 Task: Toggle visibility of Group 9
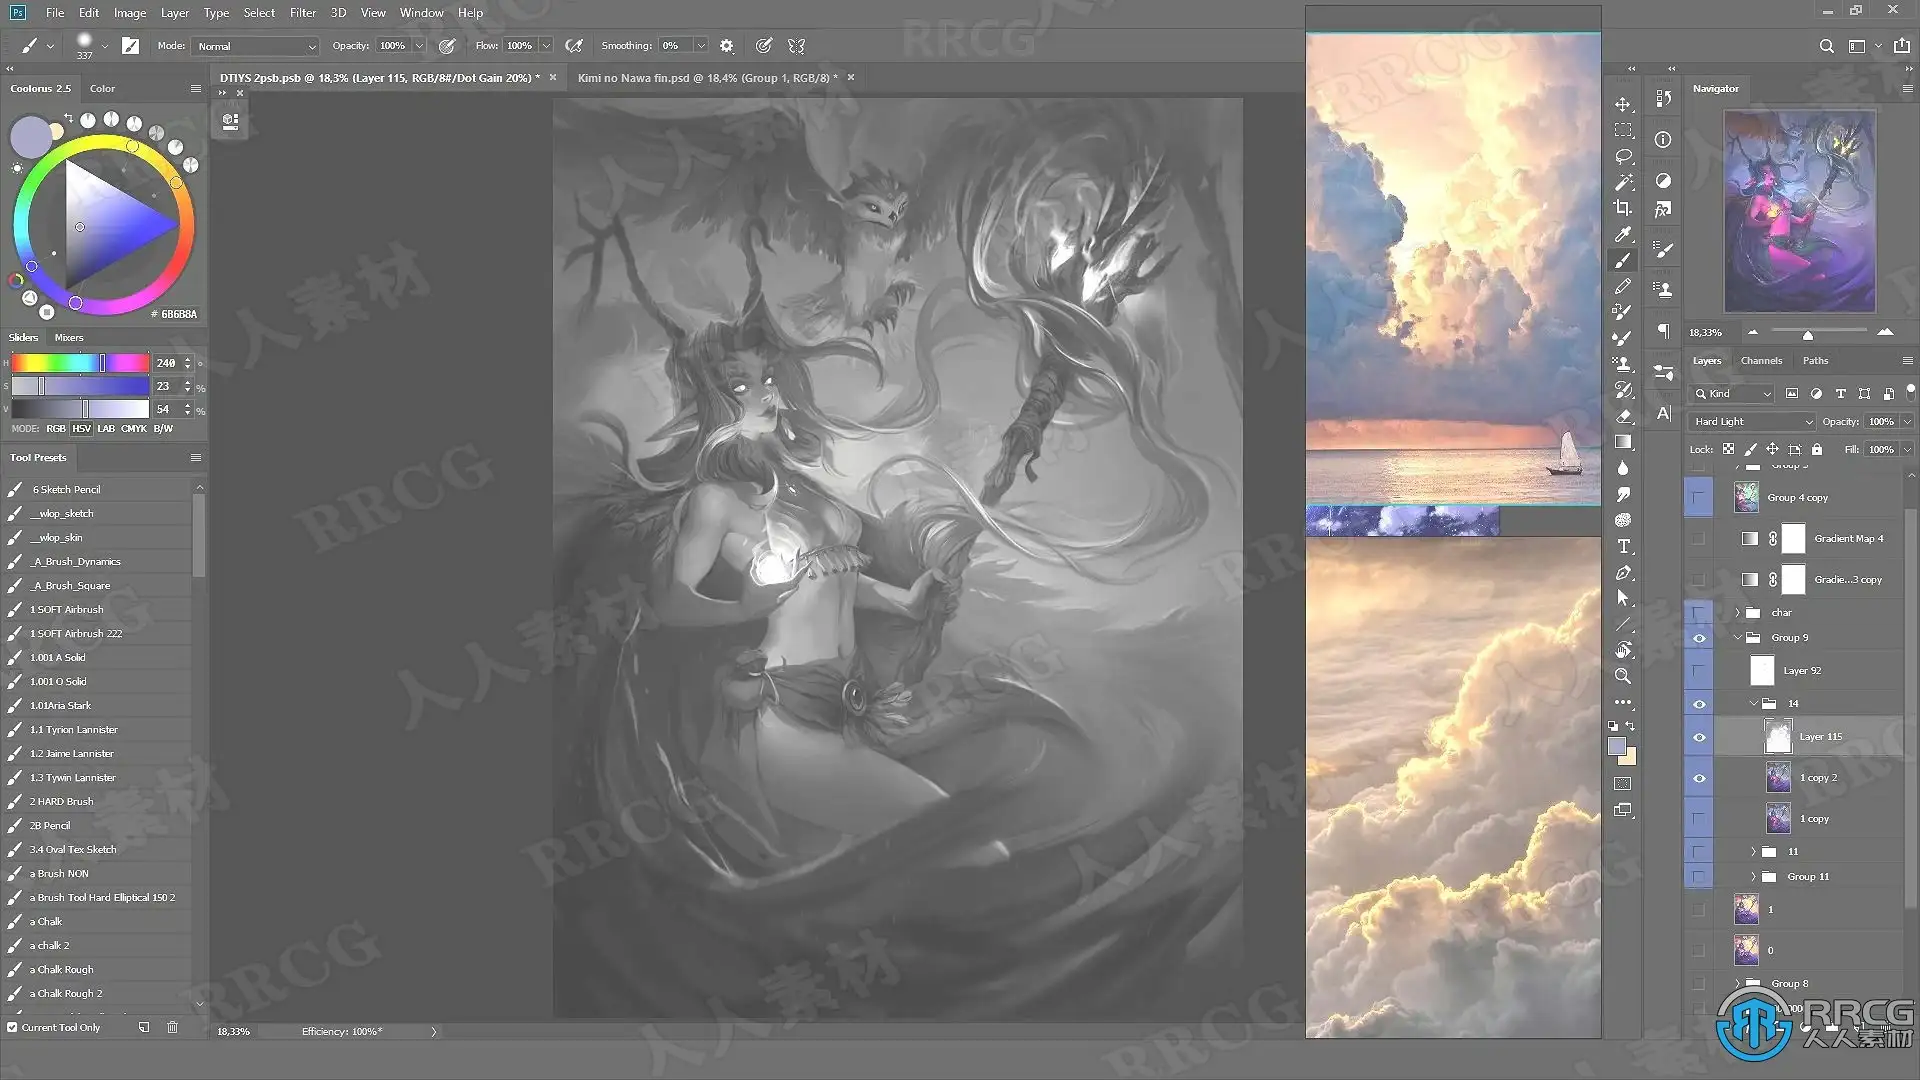(x=1698, y=638)
